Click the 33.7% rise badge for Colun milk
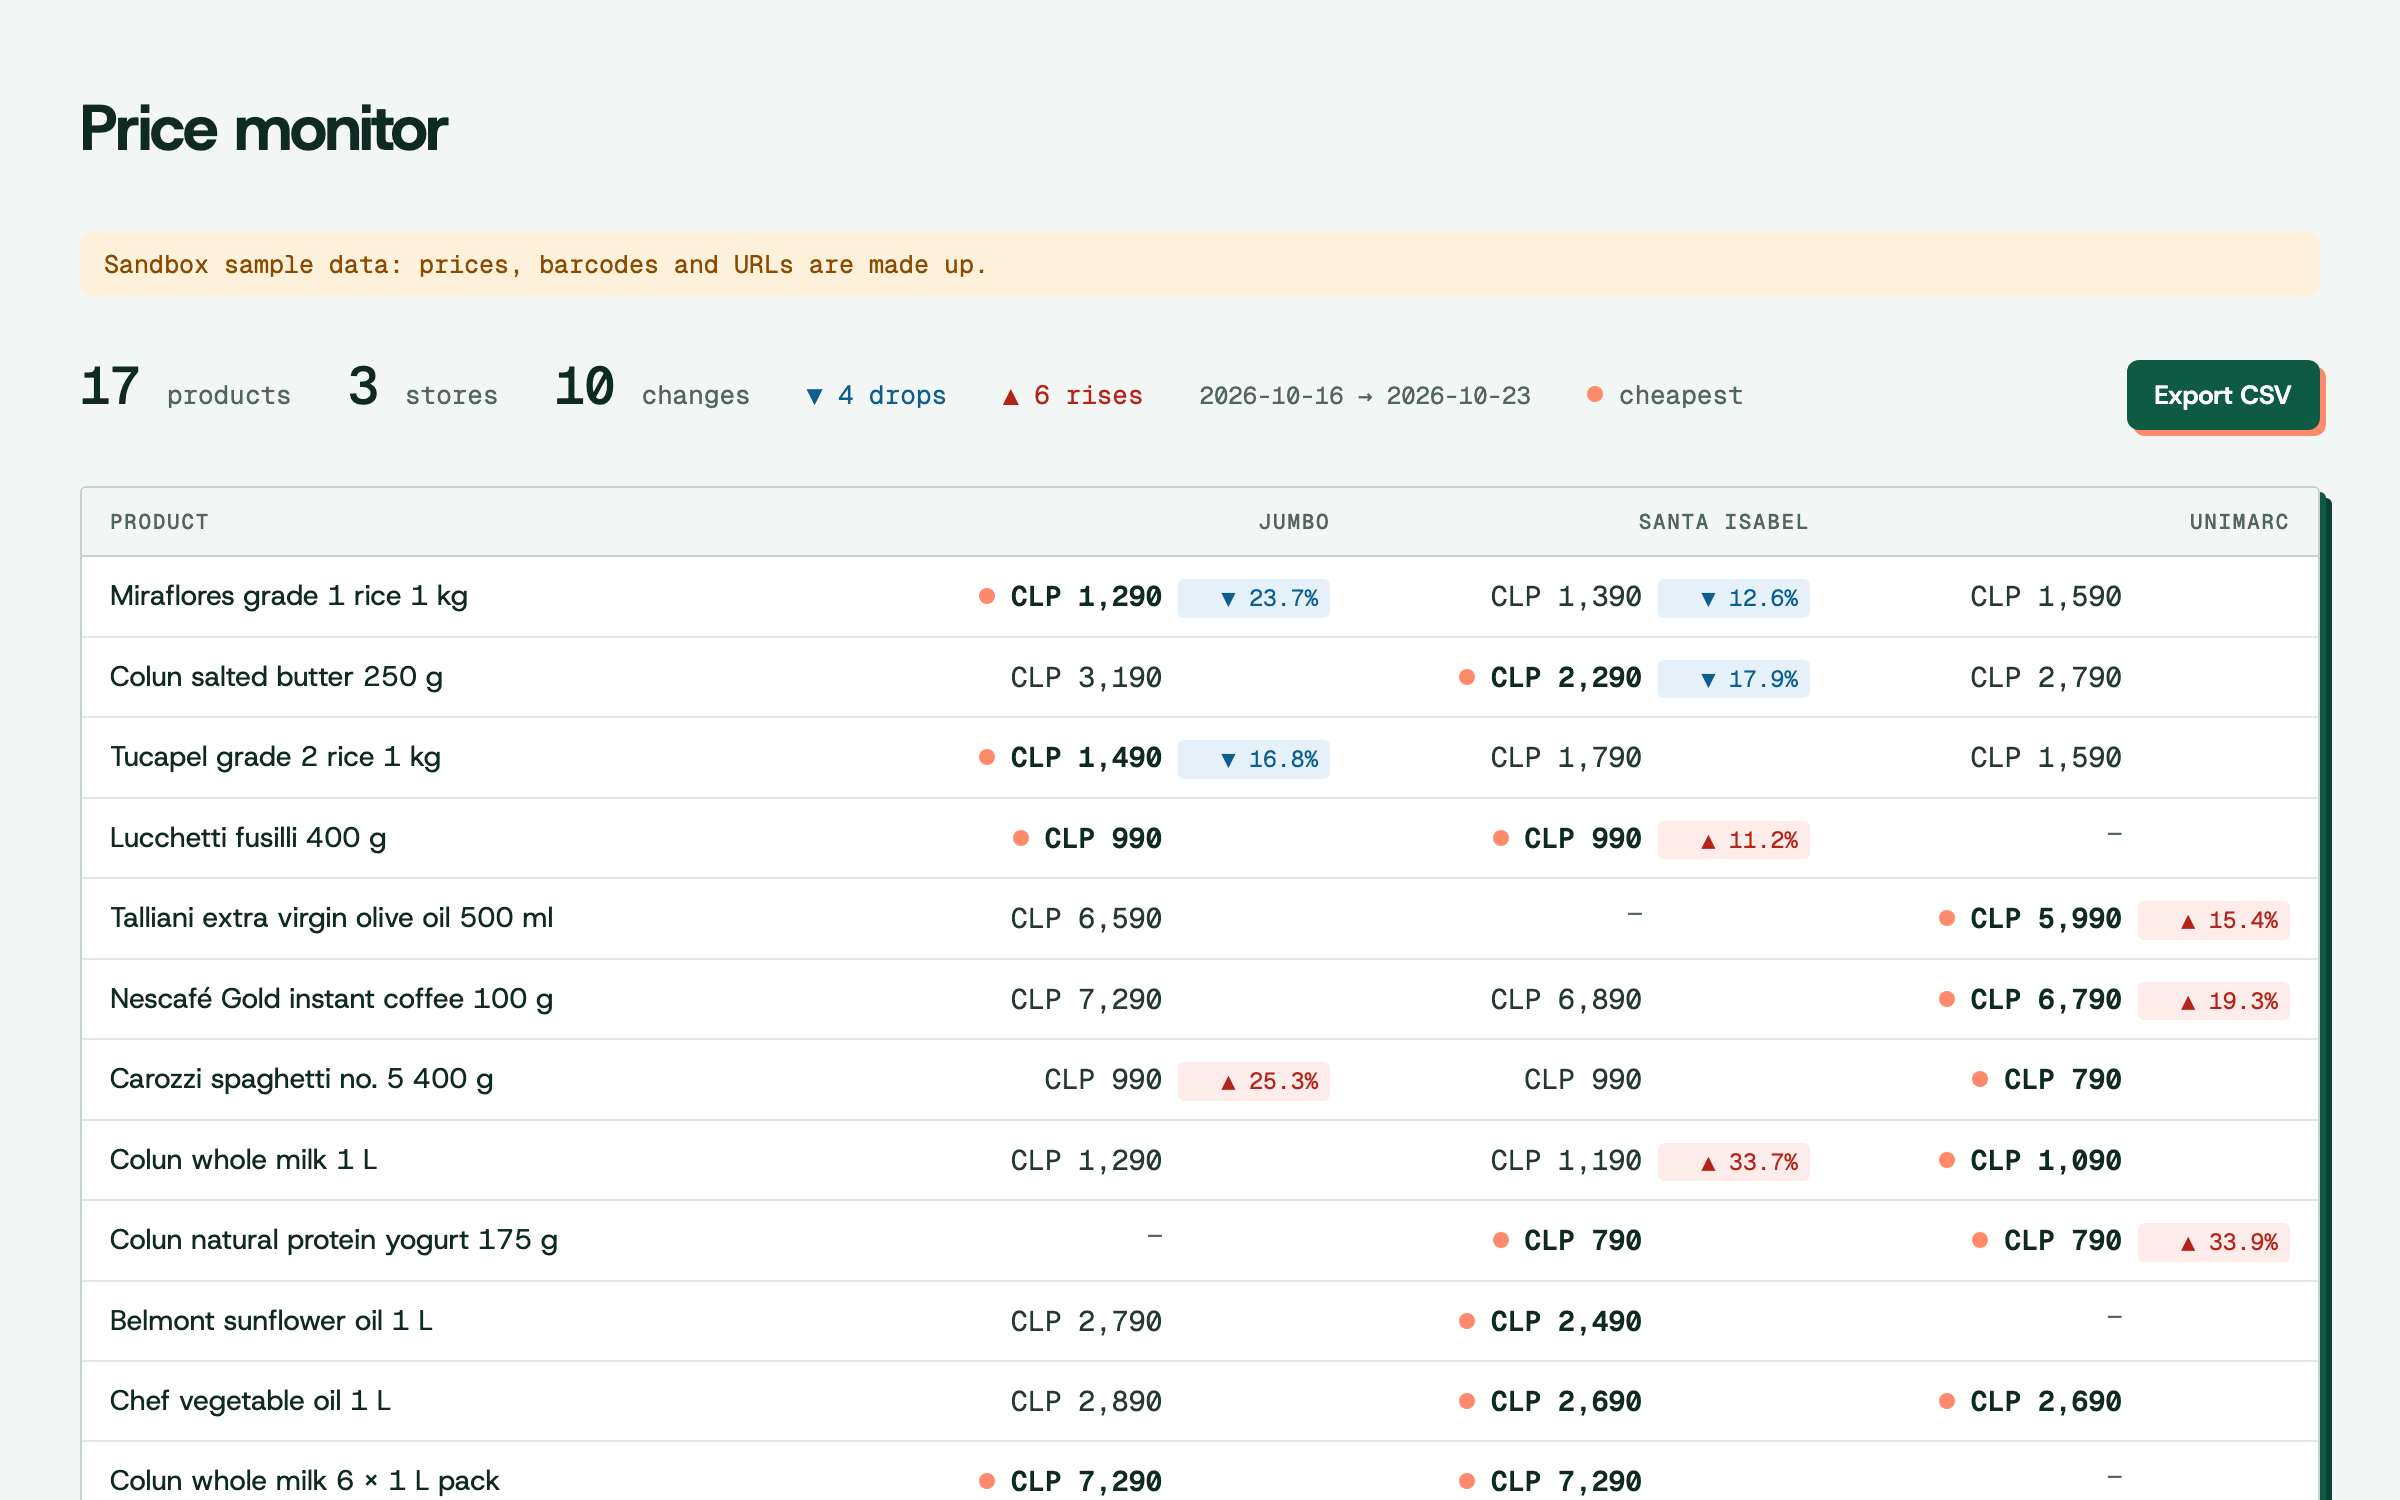 [x=1734, y=1162]
